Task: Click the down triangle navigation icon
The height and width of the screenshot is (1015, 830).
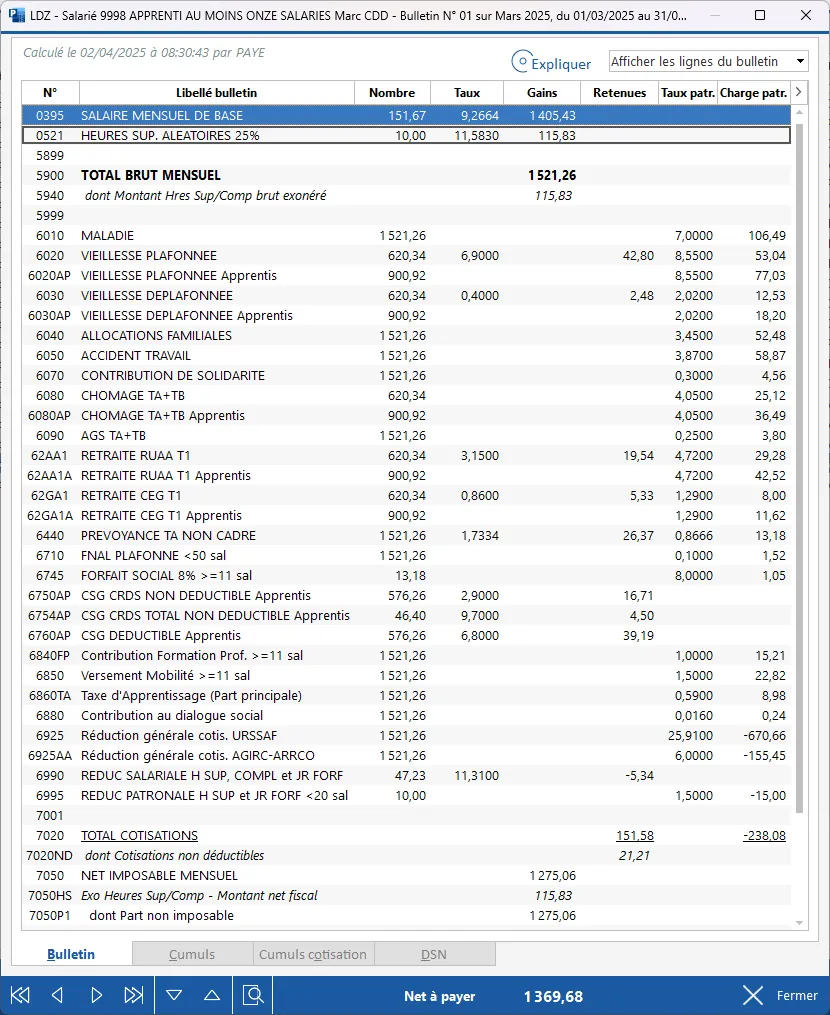Action: [174, 995]
